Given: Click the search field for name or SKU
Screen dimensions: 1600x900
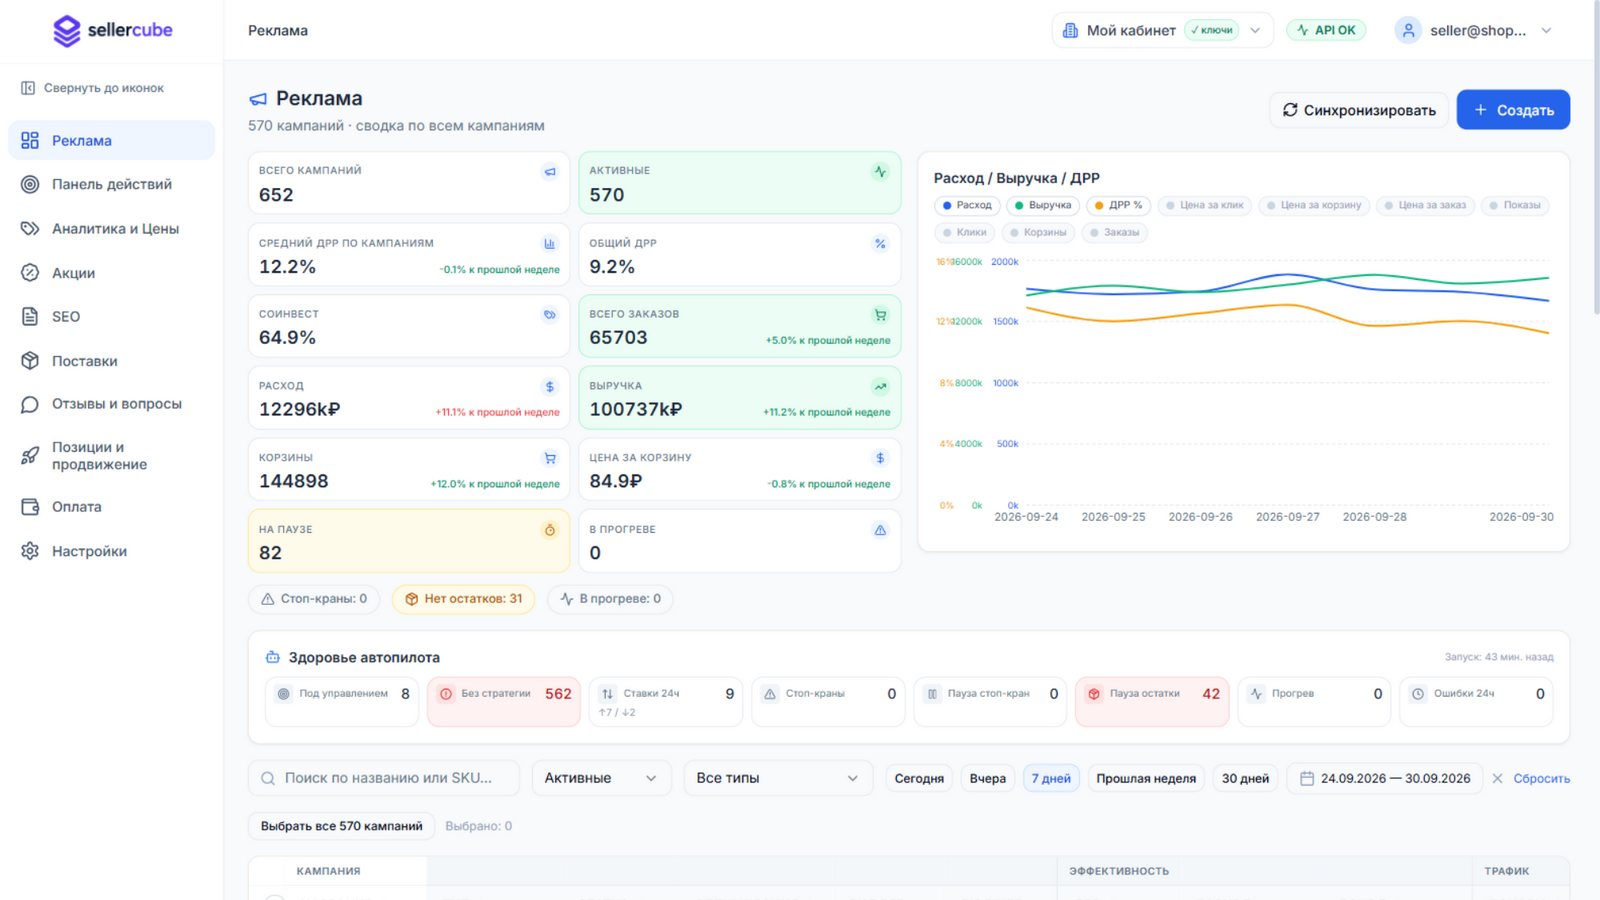Looking at the screenshot, I should point(384,778).
